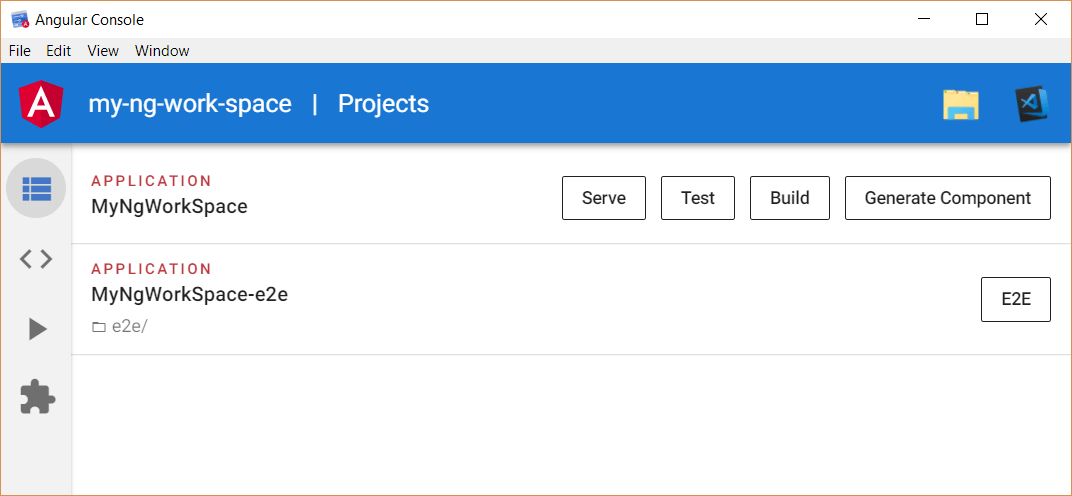Click the Build button

(x=790, y=198)
